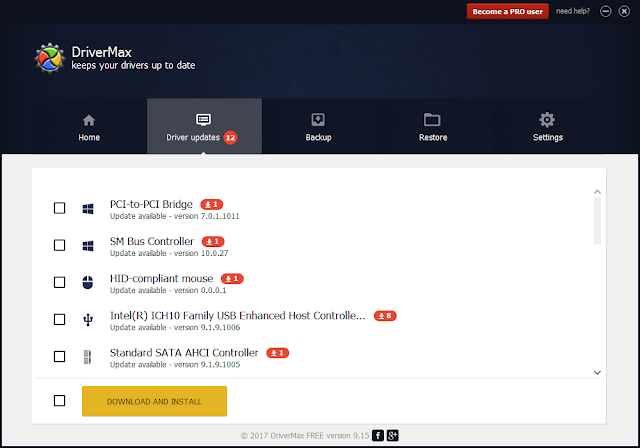Close DriverMax with the X icon
This screenshot has width=640, height=448.
(624, 11)
